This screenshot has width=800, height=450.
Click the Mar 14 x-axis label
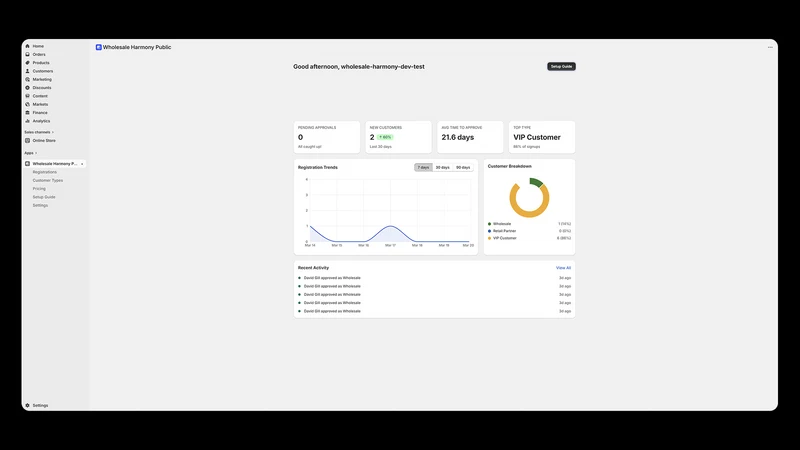coord(310,245)
